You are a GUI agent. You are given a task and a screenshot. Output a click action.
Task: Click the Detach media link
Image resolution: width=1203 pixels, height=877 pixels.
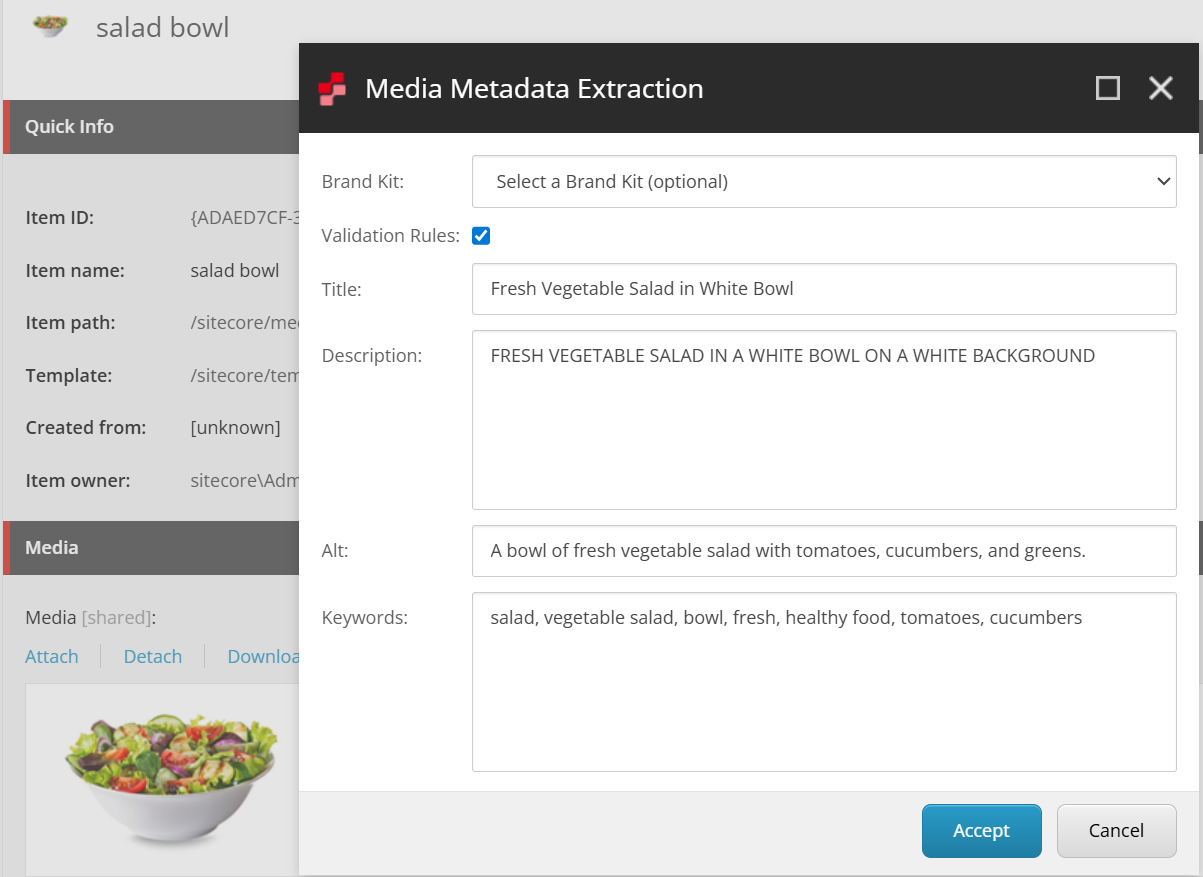tap(153, 657)
